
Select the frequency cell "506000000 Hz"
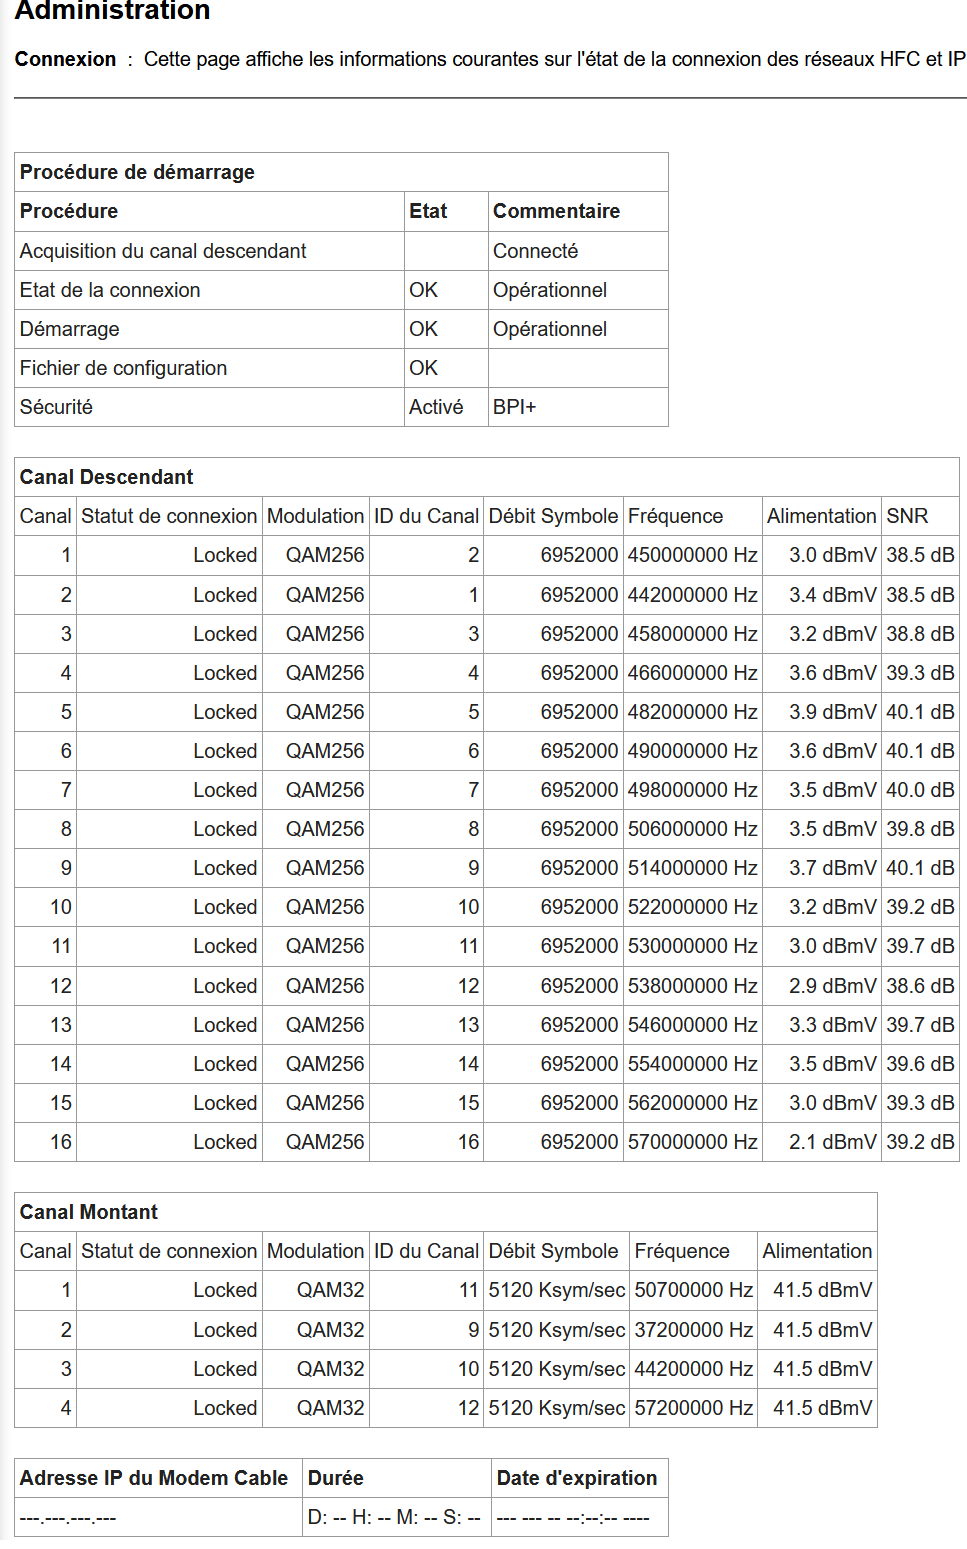(693, 829)
